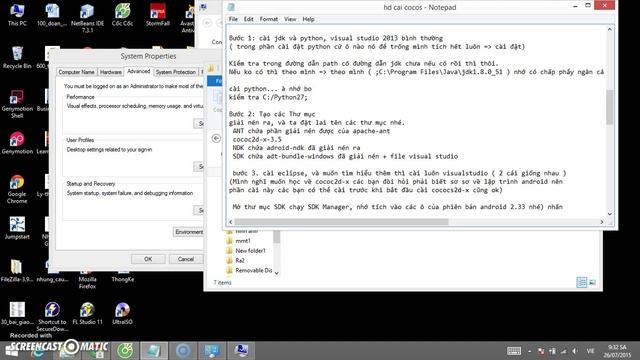Open the StormFall desktop shortcut
The image size is (640, 360).
click(158, 15)
